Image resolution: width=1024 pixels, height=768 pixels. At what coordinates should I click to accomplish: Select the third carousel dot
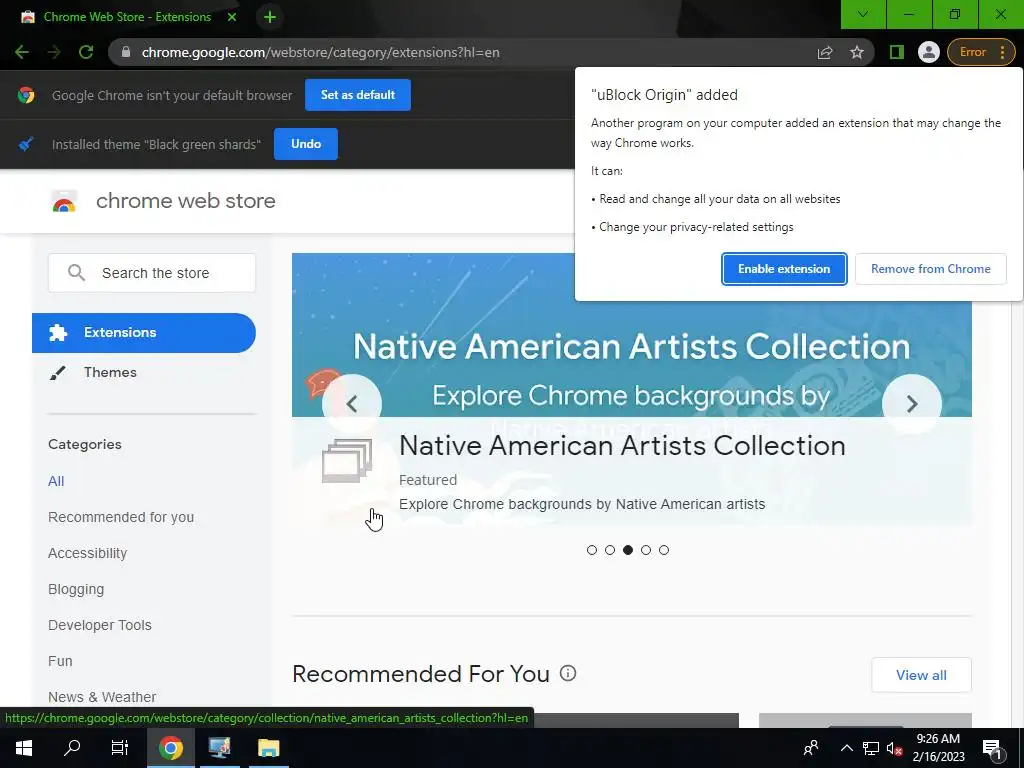628,550
